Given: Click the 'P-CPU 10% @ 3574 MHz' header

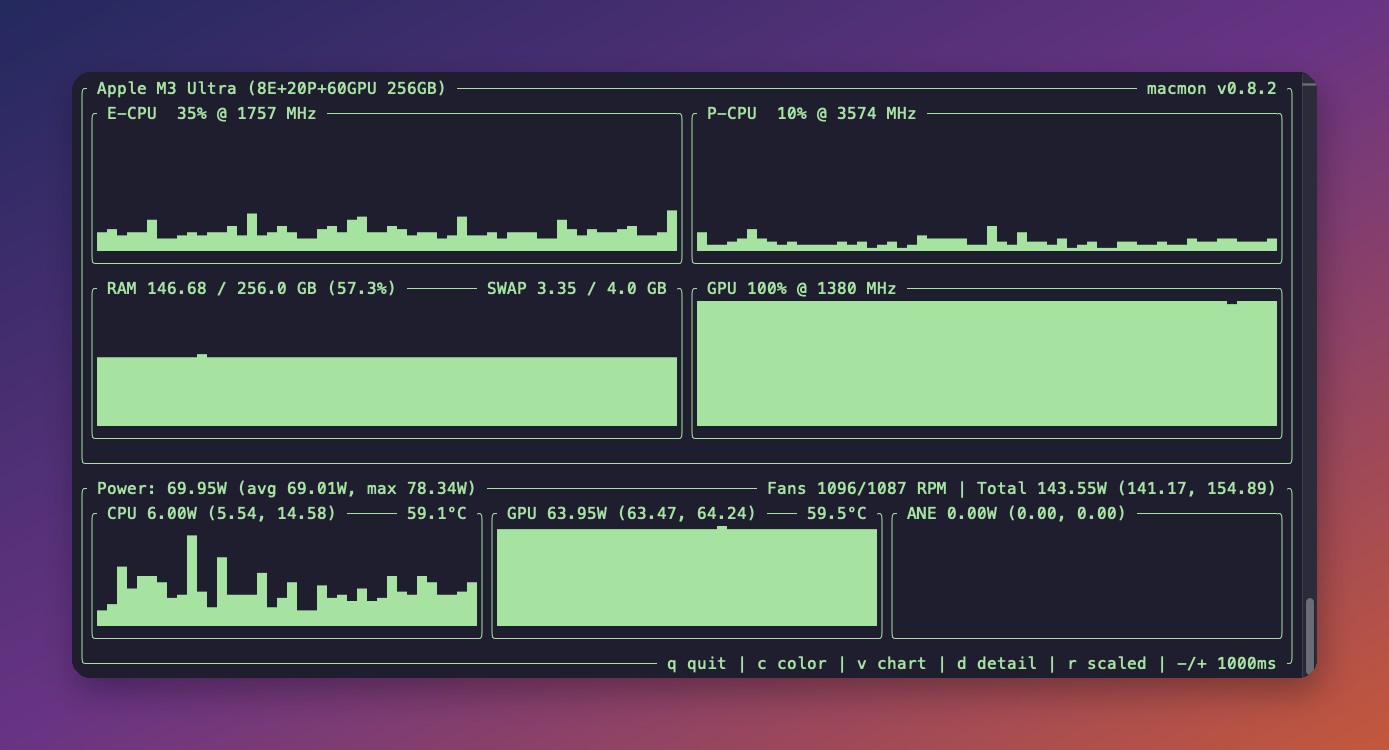Looking at the screenshot, I should (812, 113).
